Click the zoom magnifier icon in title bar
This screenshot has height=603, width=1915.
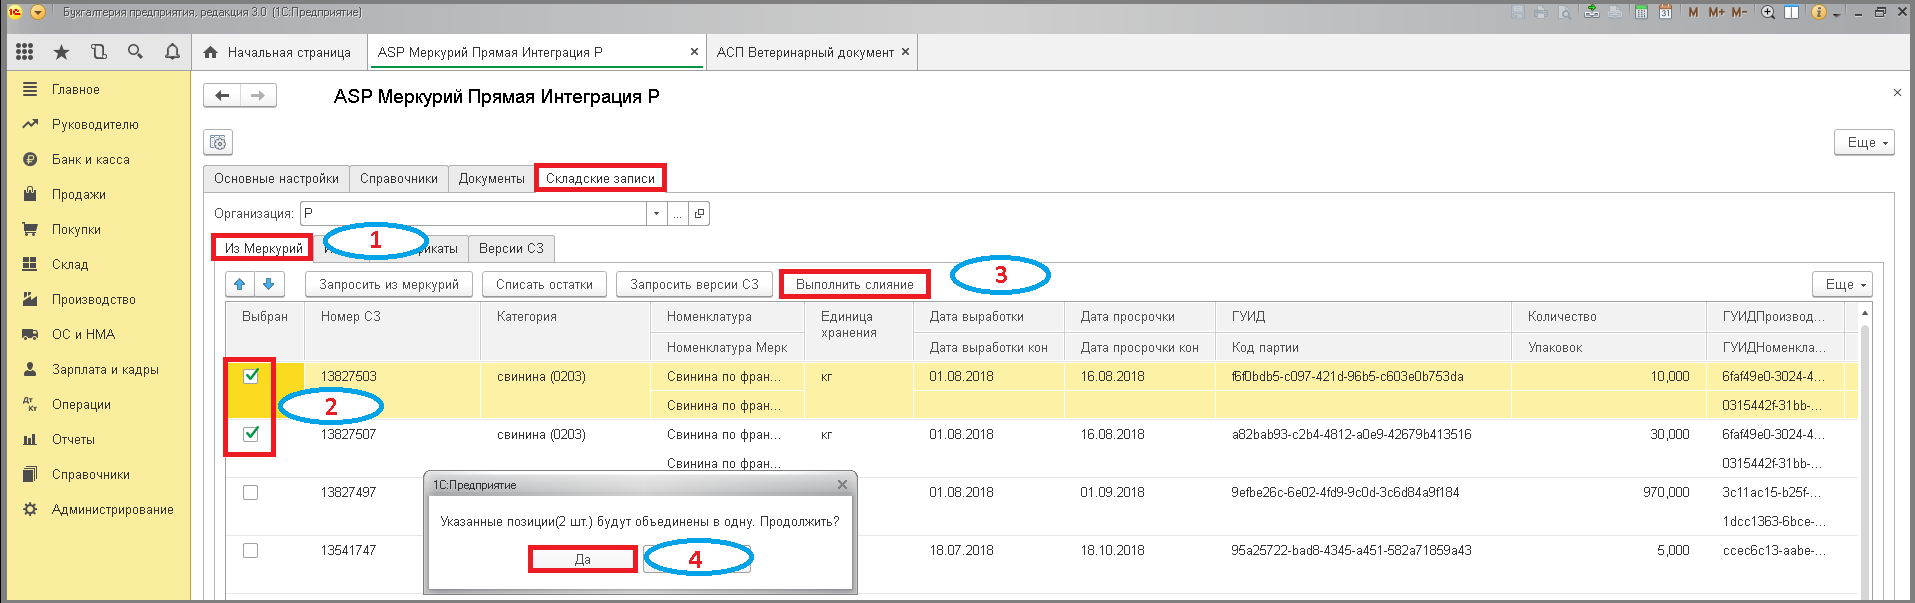tap(1768, 12)
